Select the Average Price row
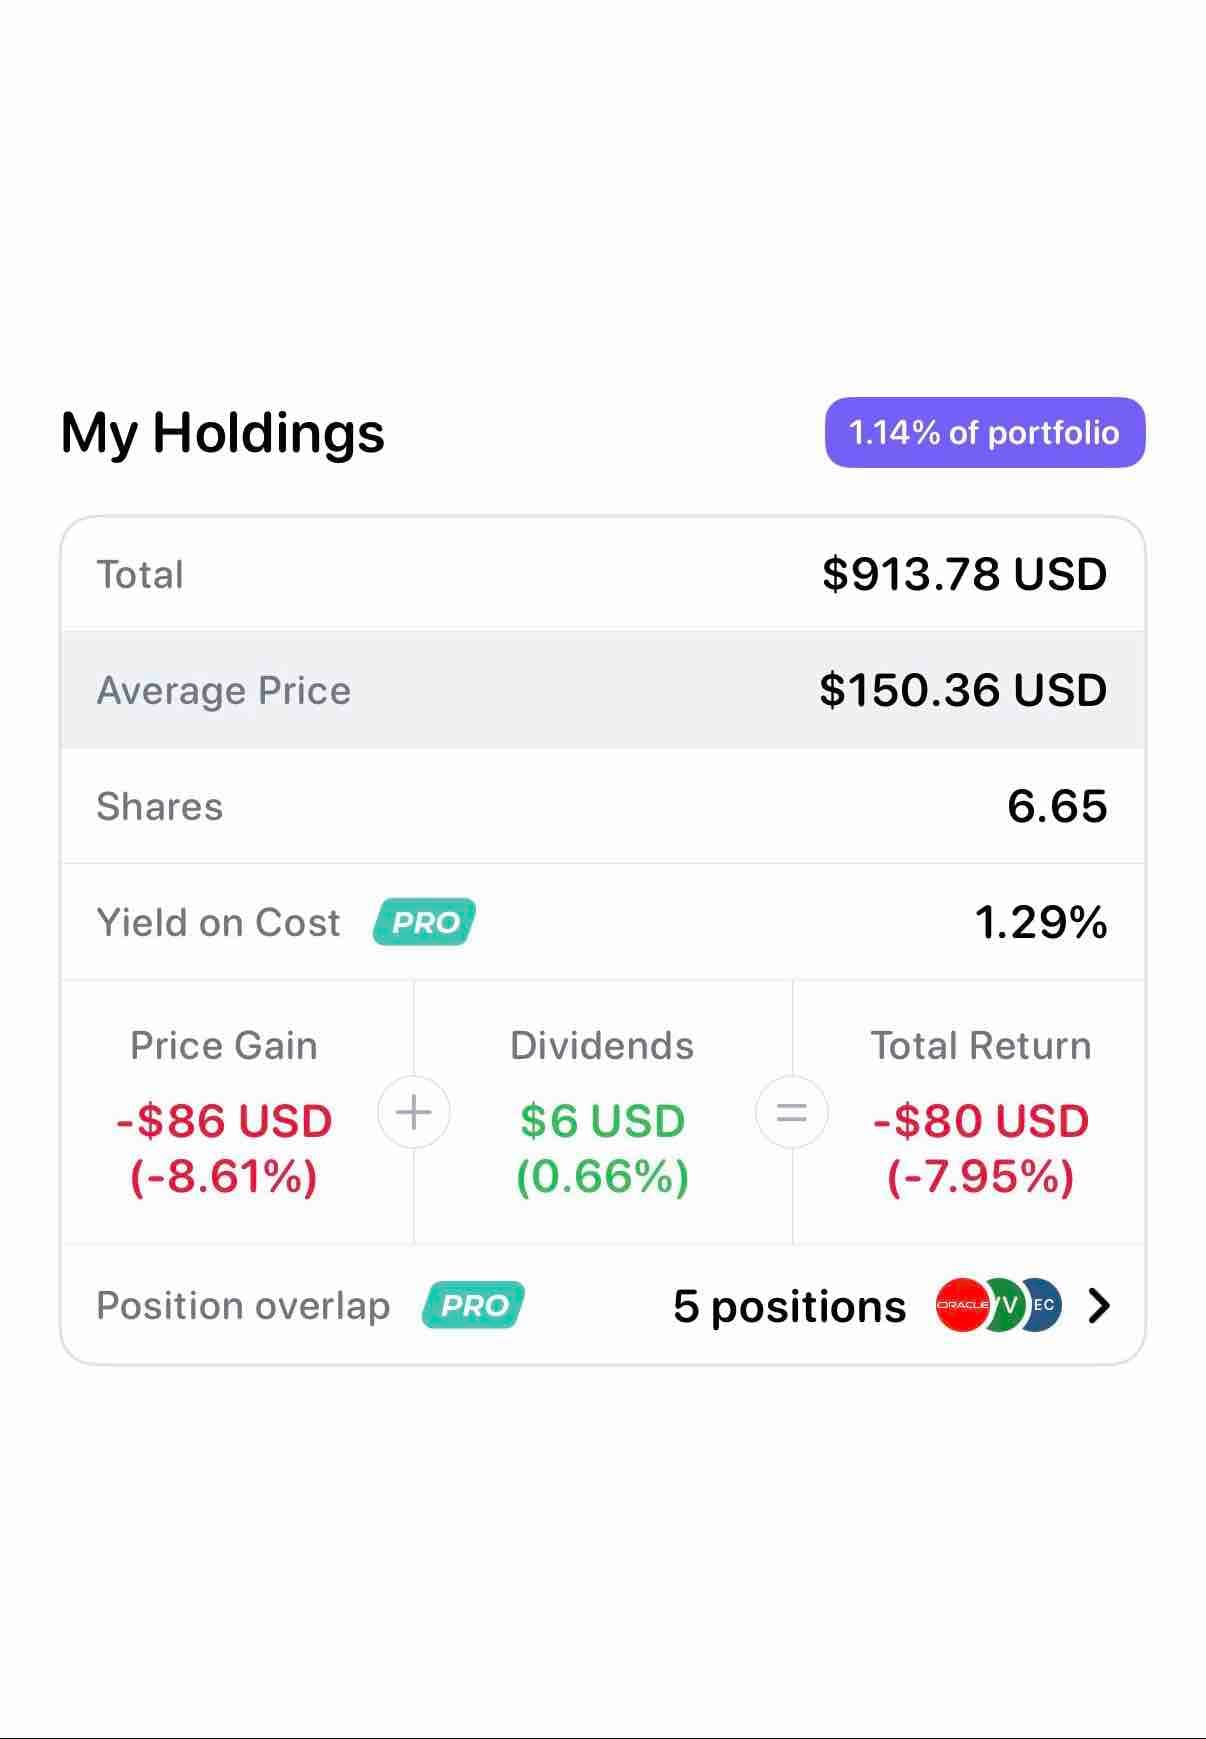This screenshot has height=1739, width=1206. click(x=603, y=690)
